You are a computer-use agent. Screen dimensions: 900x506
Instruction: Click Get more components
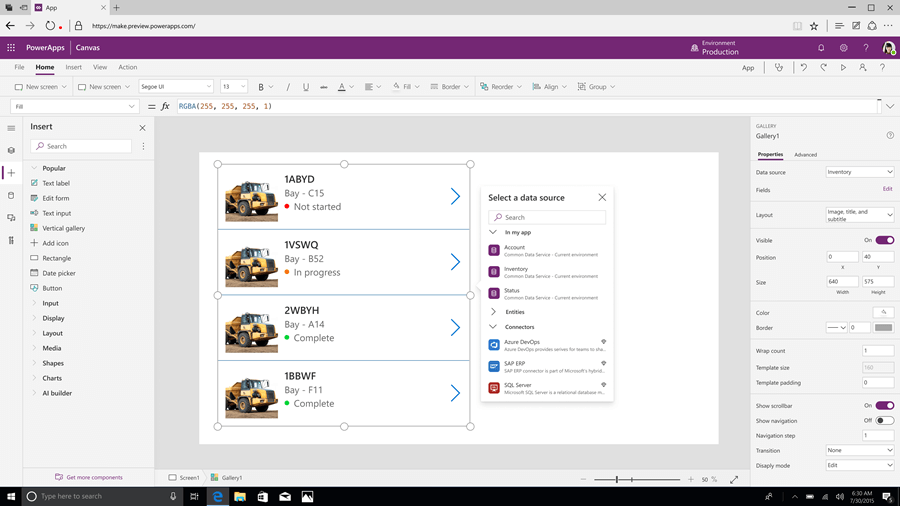[x=89, y=477]
